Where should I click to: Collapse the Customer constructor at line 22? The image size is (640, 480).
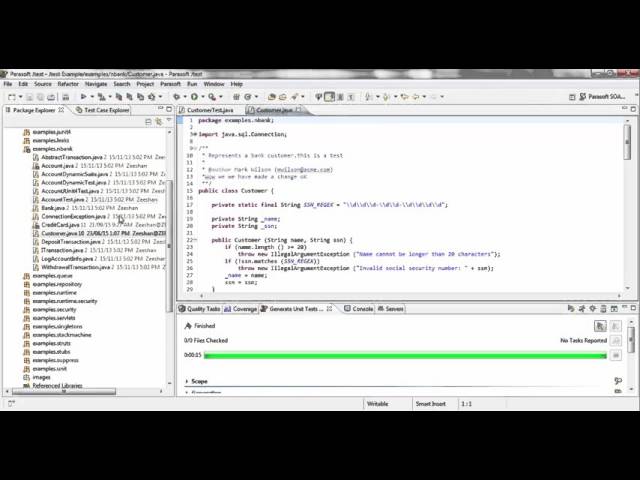[x=194, y=240]
